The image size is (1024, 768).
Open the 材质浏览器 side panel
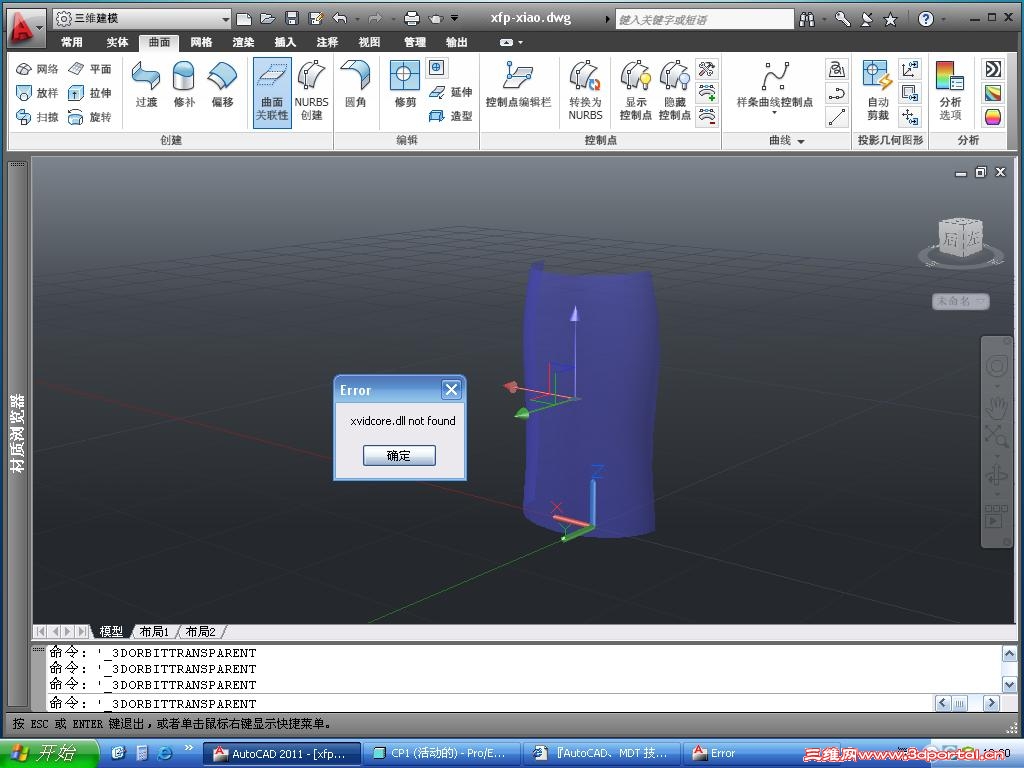(x=18, y=433)
